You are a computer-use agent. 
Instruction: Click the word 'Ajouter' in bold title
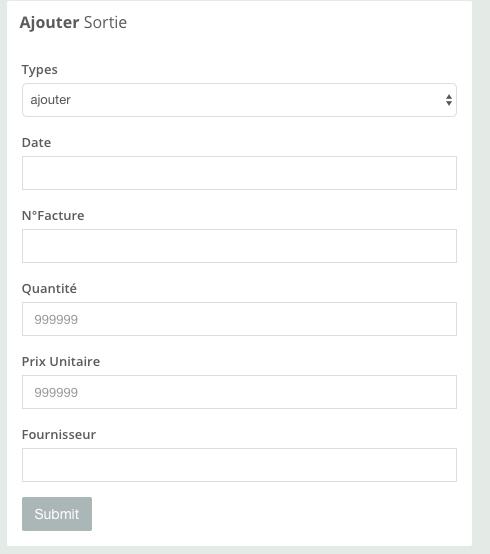click(49, 23)
